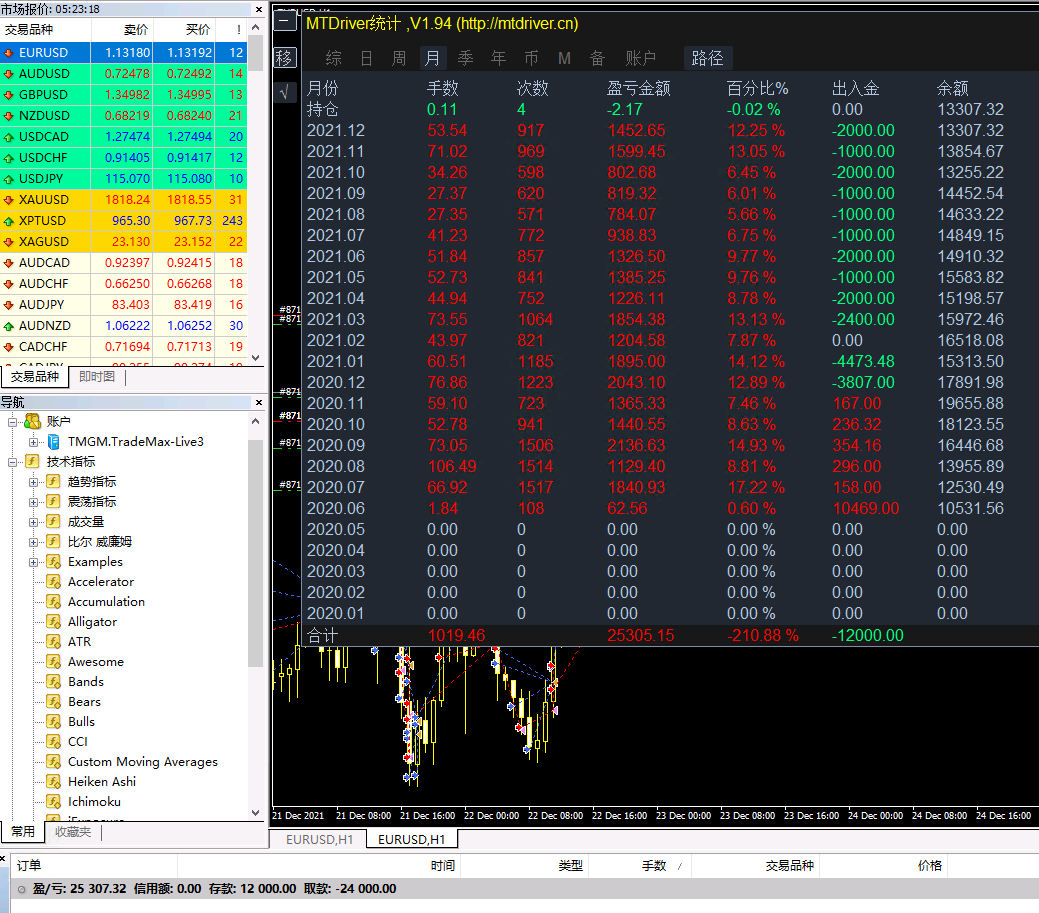Expand the 趋势指标 tree node
Image resolution: width=1039 pixels, height=913 pixels.
pyautogui.click(x=33, y=482)
